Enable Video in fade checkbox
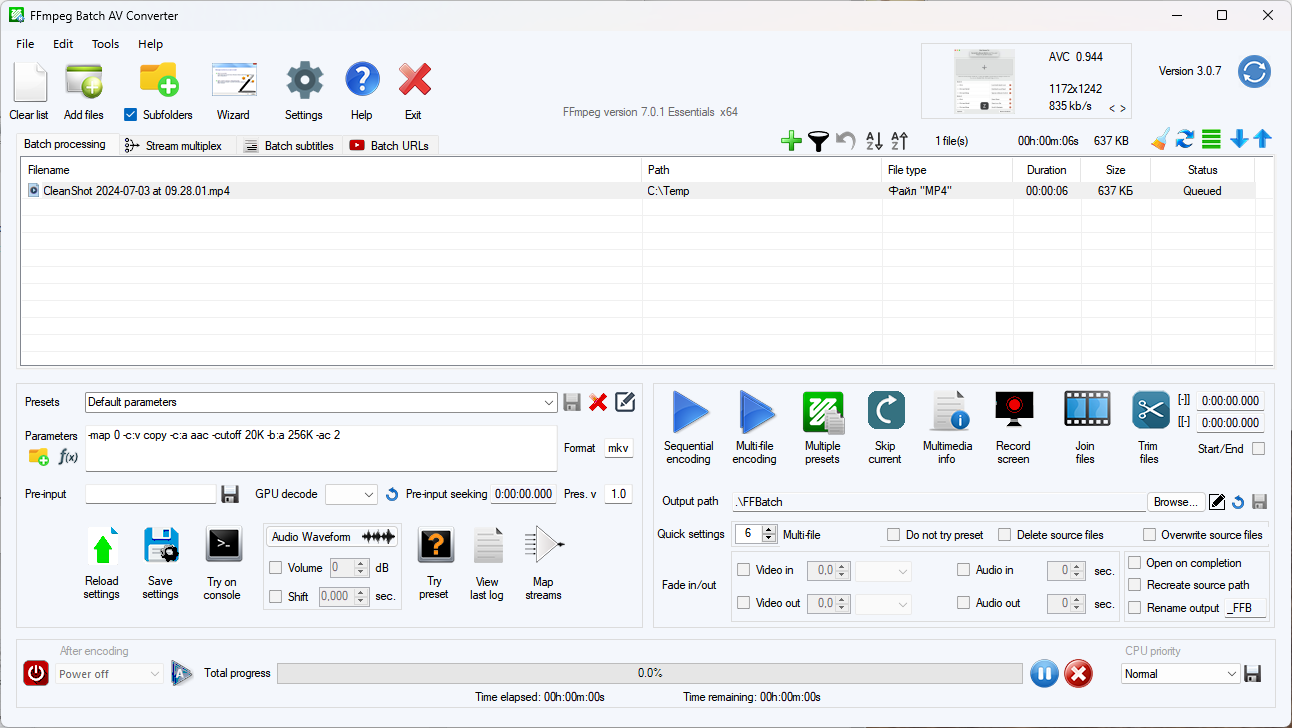1292x728 pixels. tap(743, 570)
